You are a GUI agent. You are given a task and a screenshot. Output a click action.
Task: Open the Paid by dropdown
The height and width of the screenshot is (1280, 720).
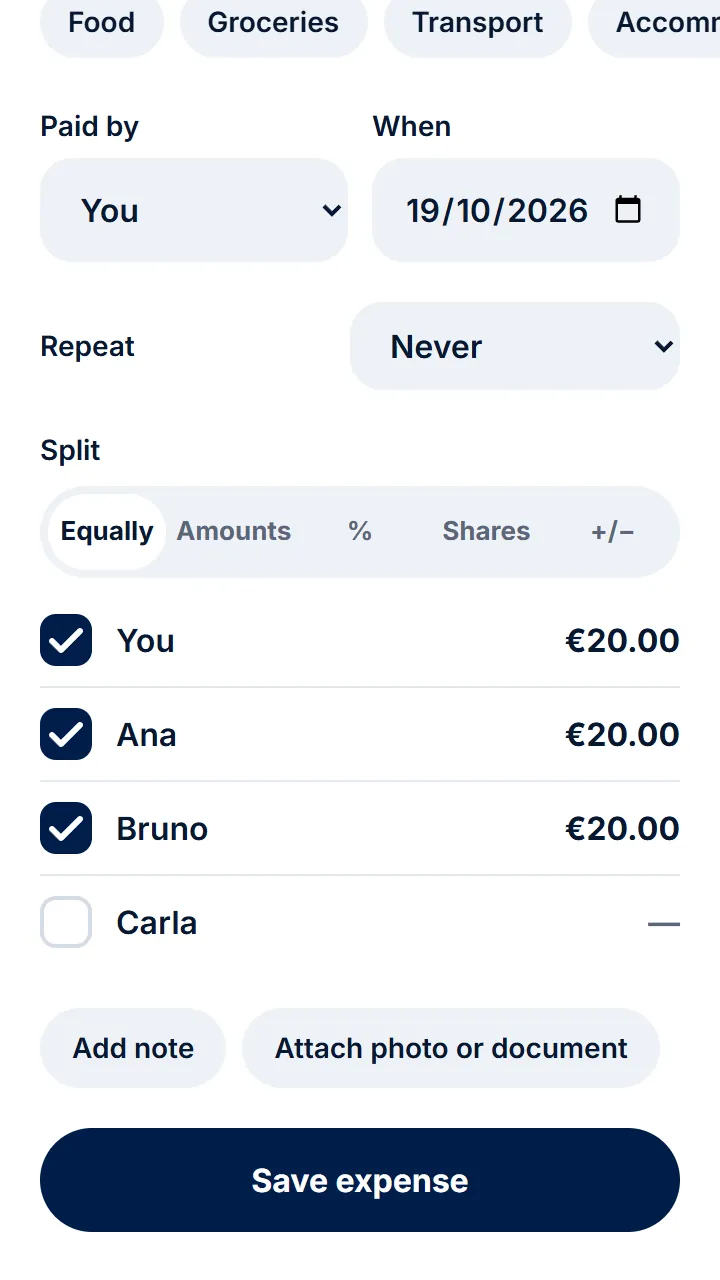pos(194,210)
